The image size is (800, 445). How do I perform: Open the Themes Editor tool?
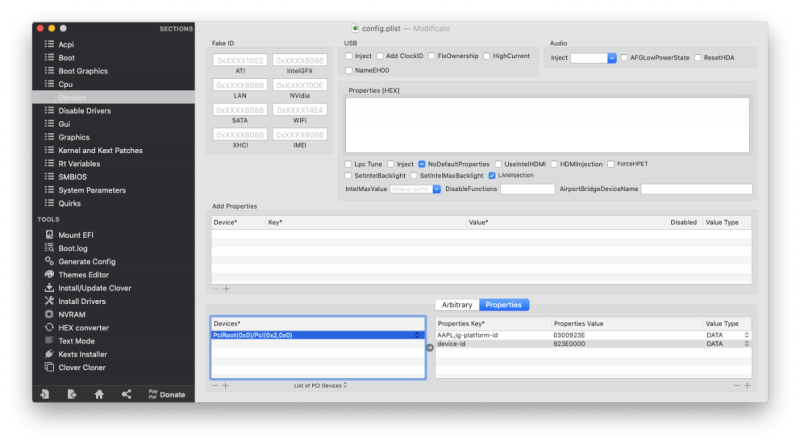click(x=83, y=274)
